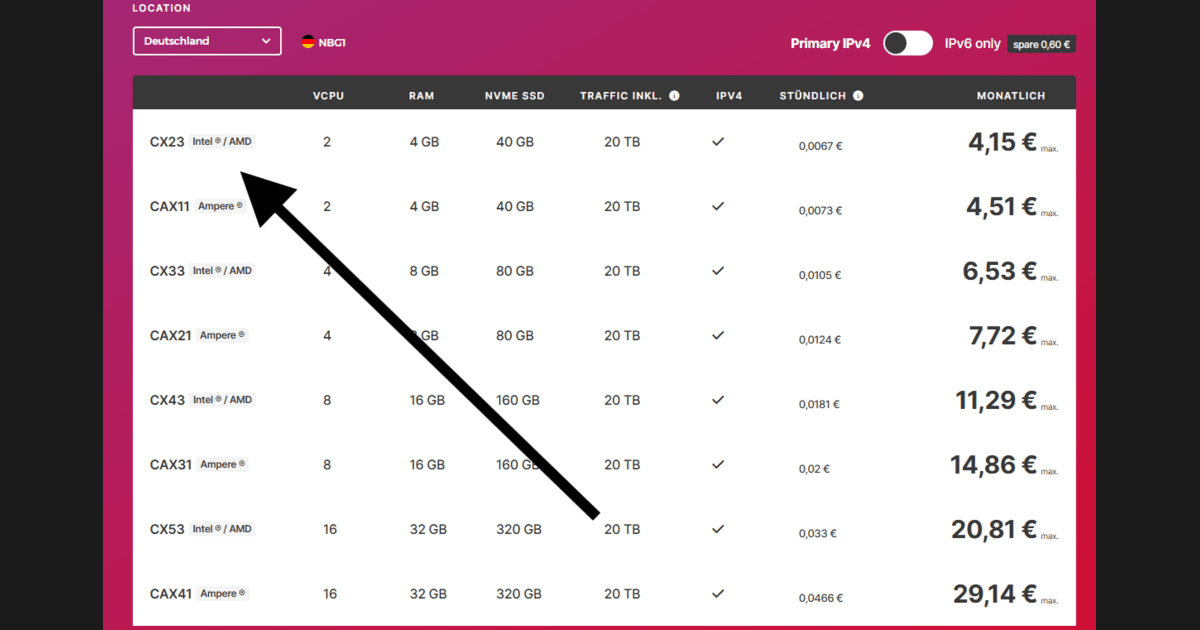This screenshot has height=630, width=1200.
Task: Click the 4,51 € monthly price
Action: [x=1002, y=206]
